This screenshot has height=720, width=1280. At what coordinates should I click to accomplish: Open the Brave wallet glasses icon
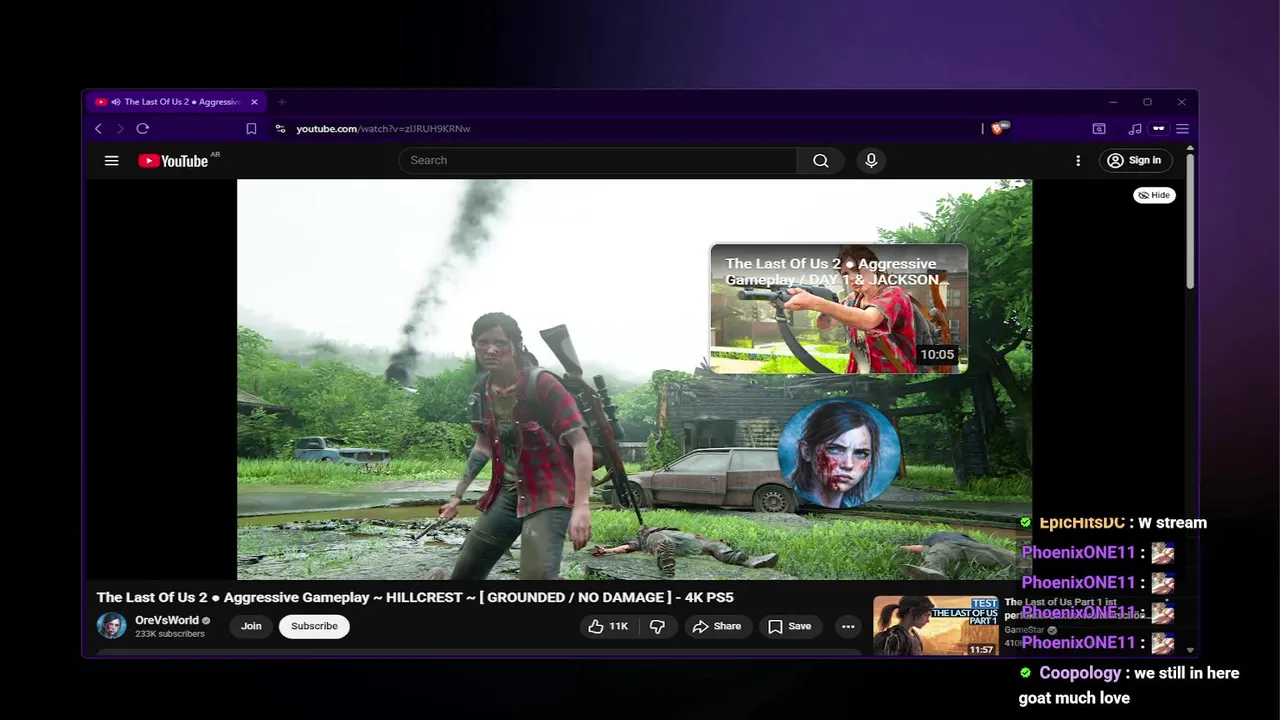(x=1159, y=129)
